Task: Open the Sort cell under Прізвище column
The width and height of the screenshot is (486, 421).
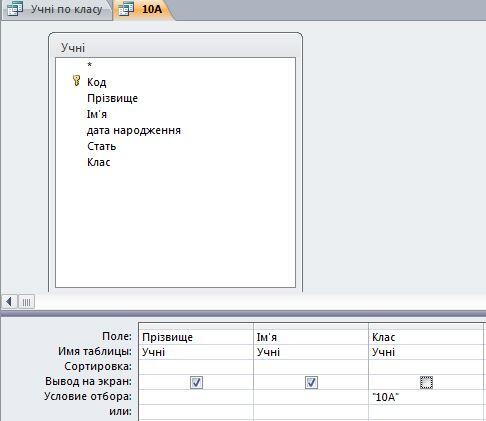Action: 196,367
